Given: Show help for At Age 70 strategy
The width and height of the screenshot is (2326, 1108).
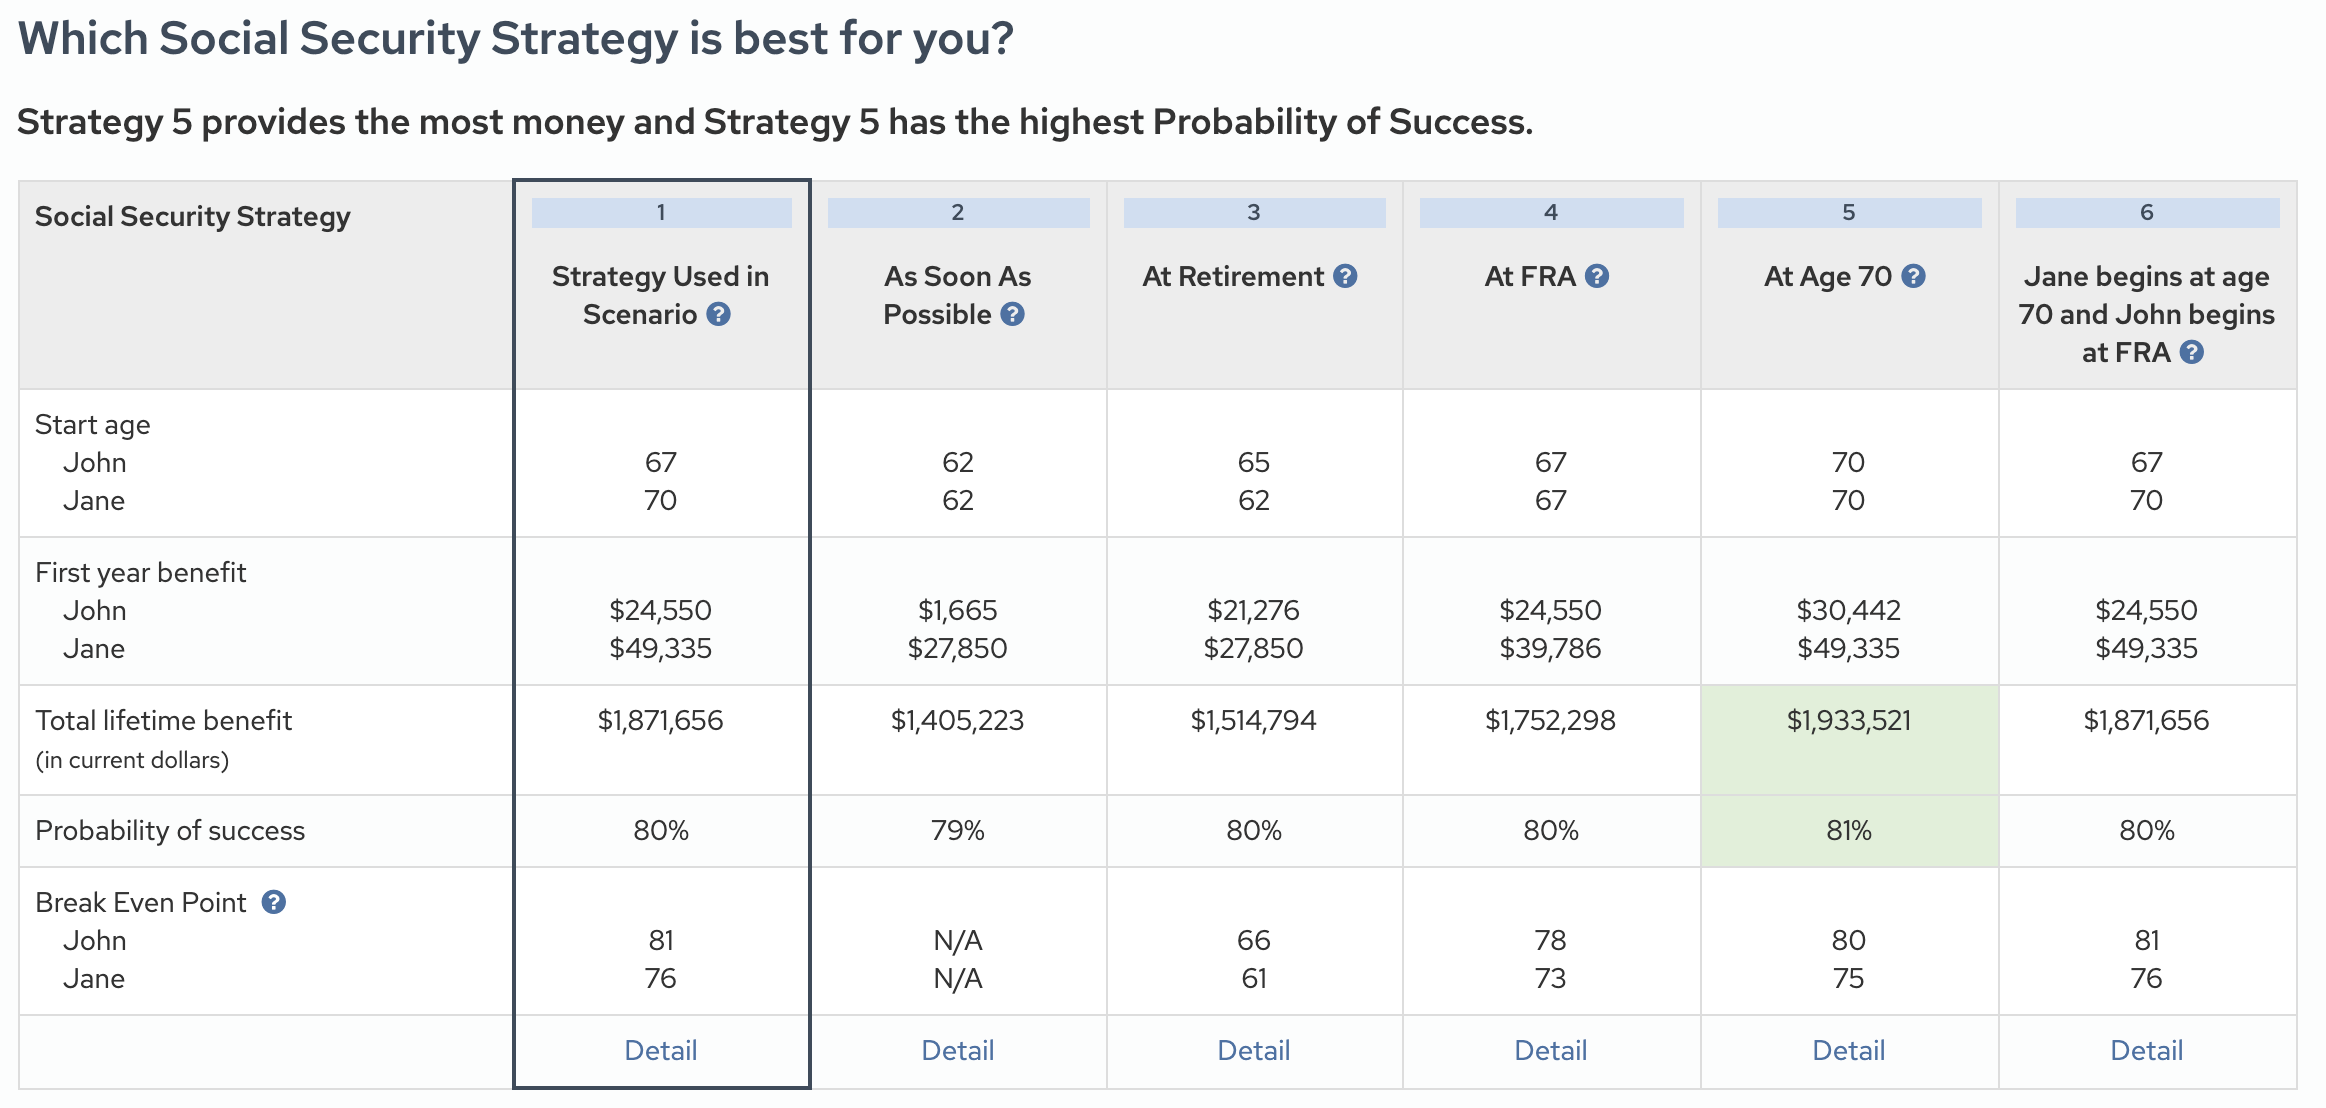Looking at the screenshot, I should click(x=1913, y=277).
